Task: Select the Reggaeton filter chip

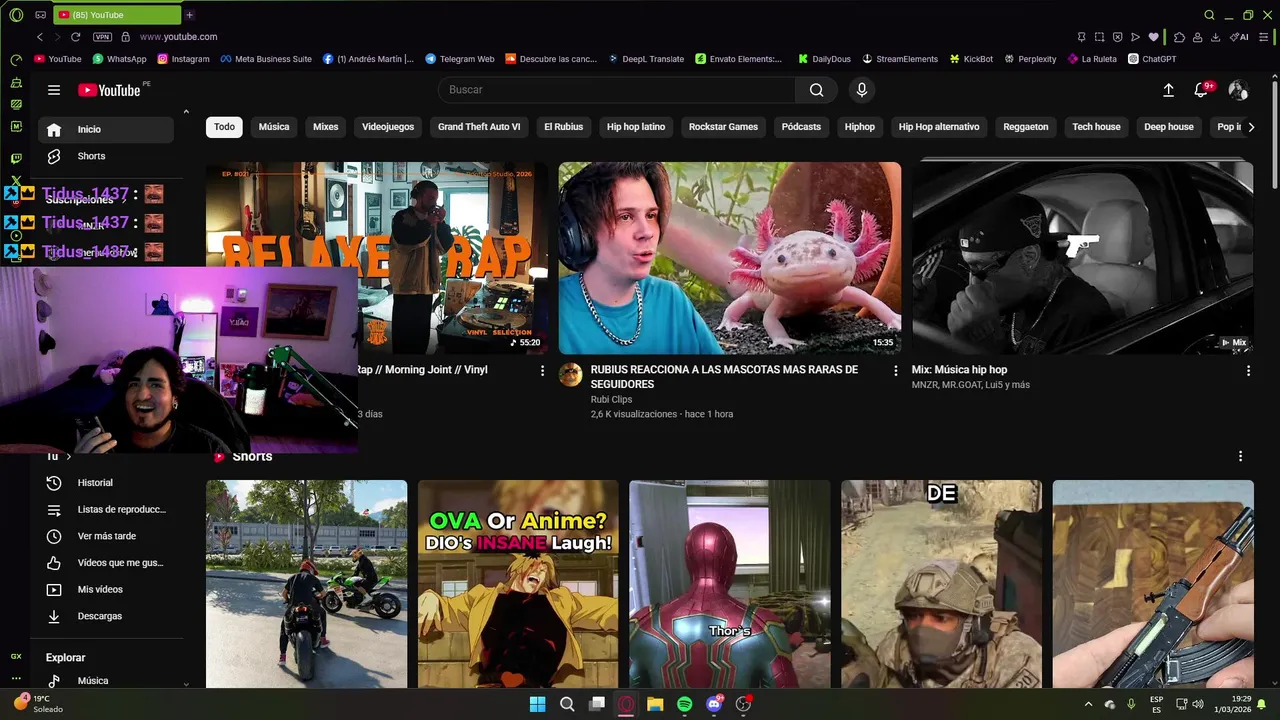Action: (x=1026, y=127)
